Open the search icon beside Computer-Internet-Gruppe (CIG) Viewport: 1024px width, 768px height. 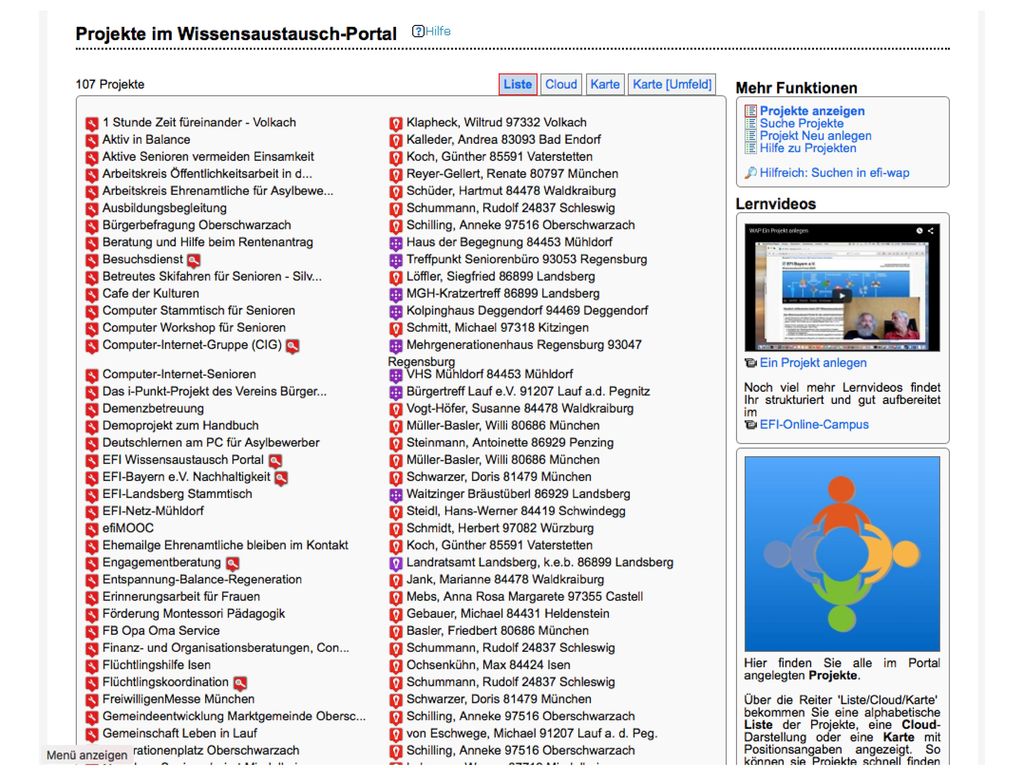click(292, 346)
